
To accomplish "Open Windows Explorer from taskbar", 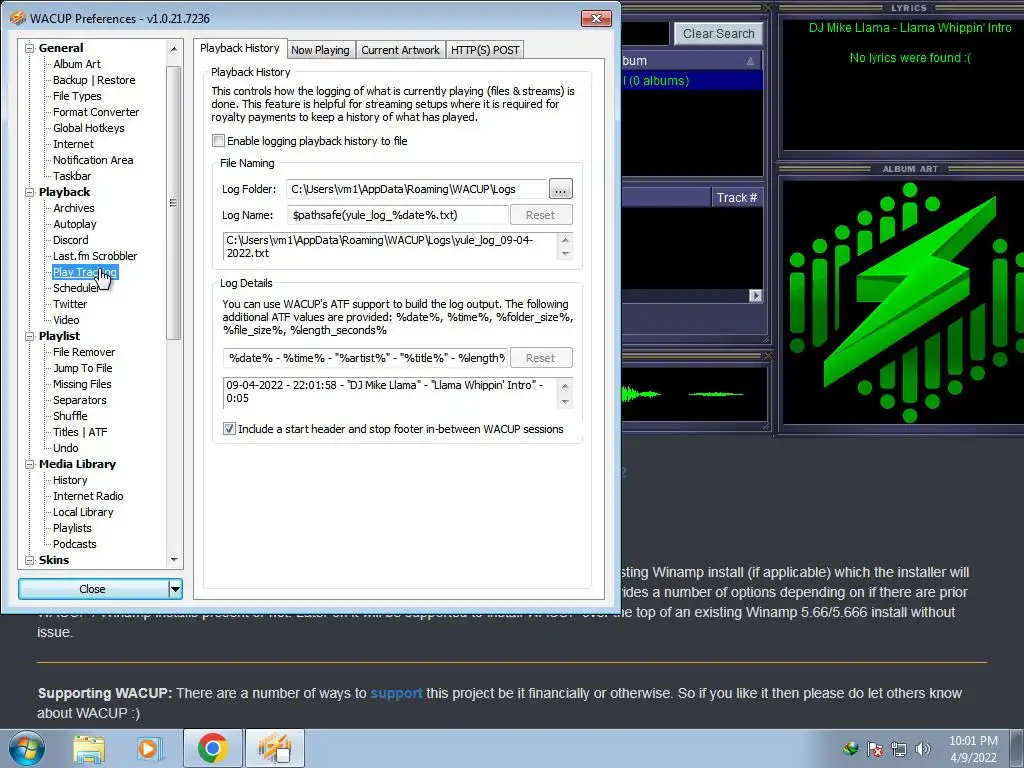I will 89,748.
